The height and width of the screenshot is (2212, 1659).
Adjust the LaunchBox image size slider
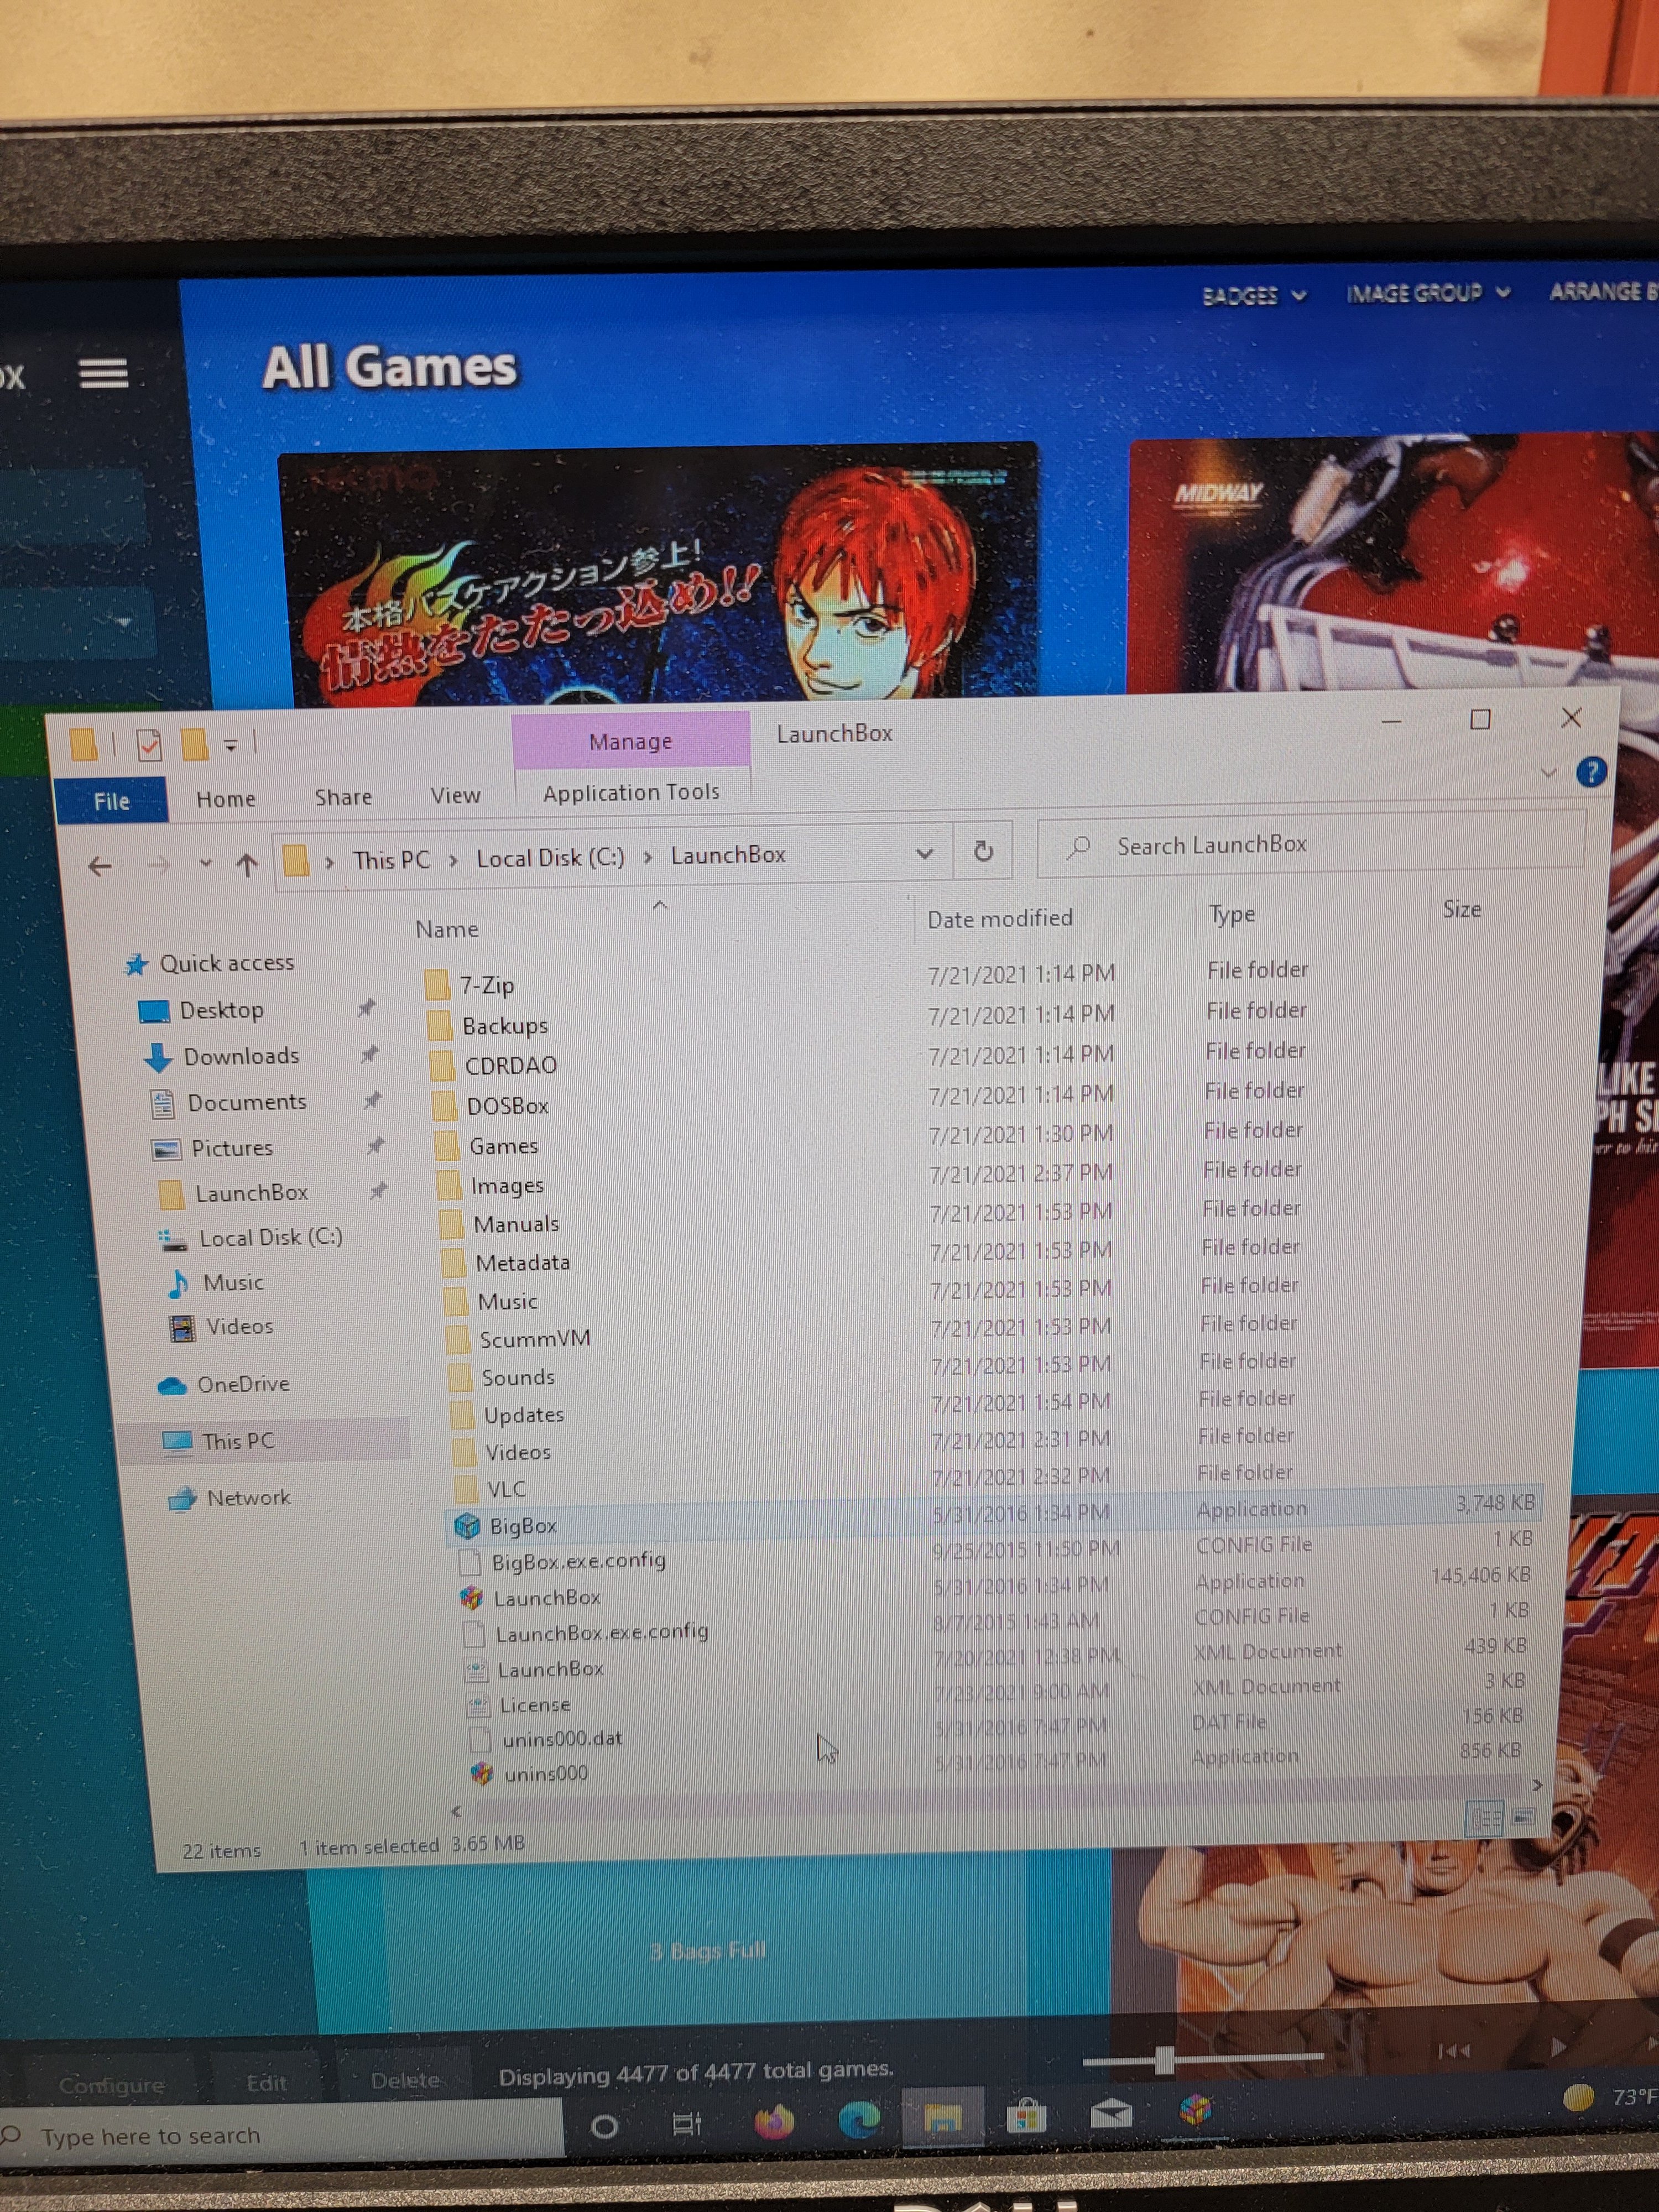tap(1164, 2059)
